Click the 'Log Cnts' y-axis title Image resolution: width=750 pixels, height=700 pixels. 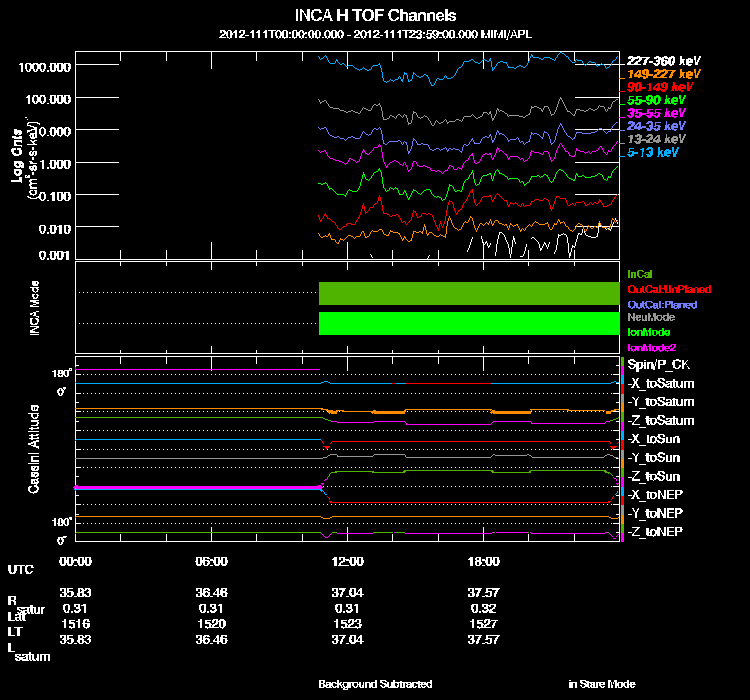click(17, 156)
